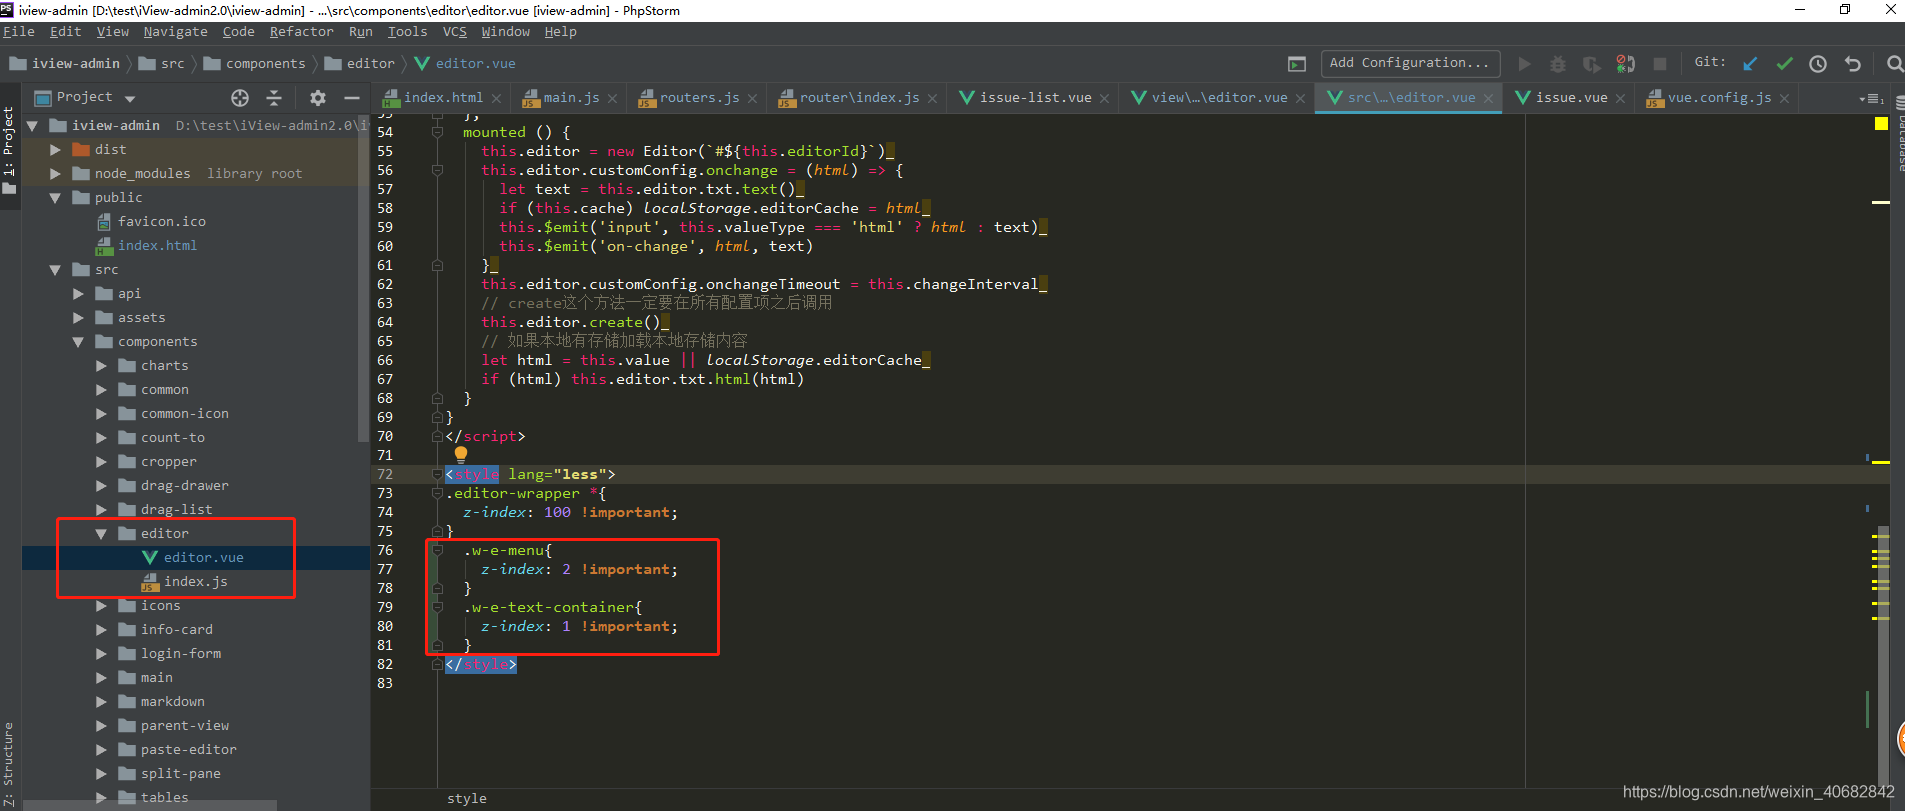Click Run with Coverage icon
Screen dimensions: 1905x811
[1592, 64]
